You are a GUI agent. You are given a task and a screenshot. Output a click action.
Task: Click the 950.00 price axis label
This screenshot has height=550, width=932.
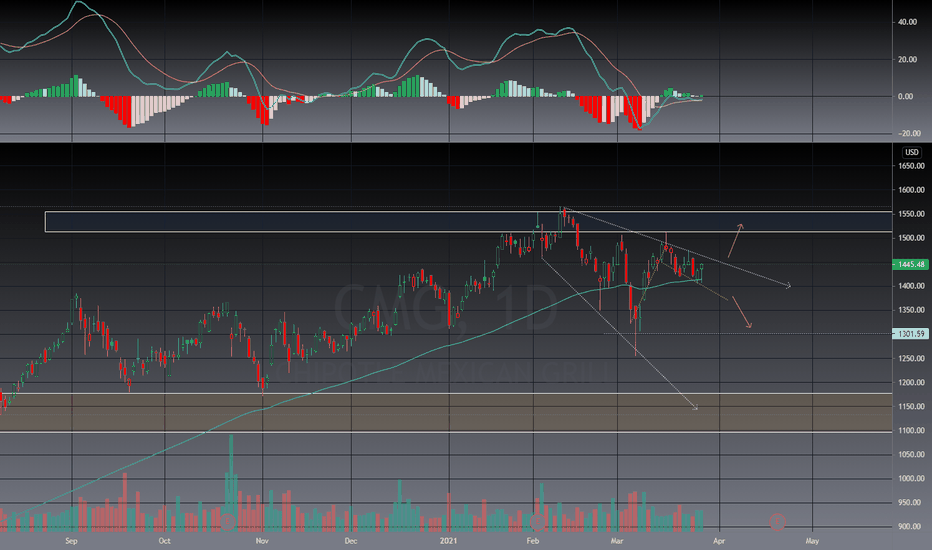tap(911, 502)
